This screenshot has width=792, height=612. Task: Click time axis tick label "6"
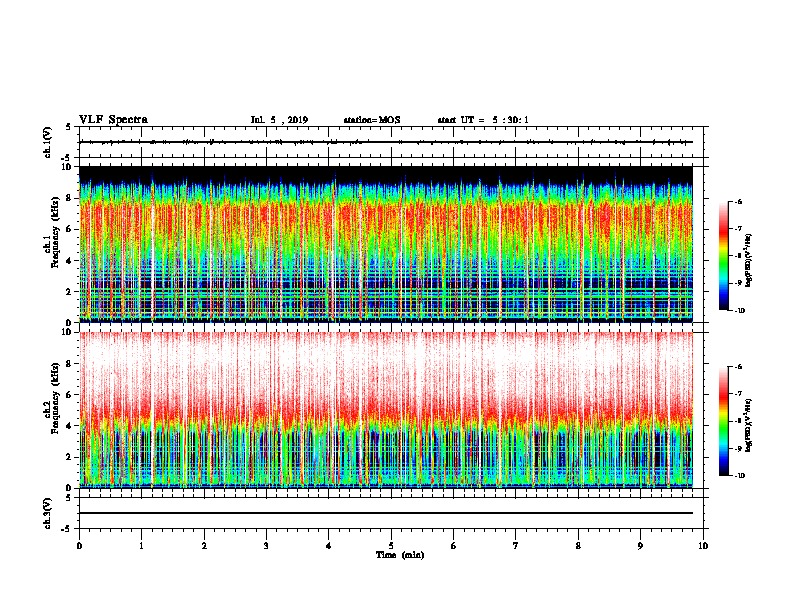pos(454,546)
